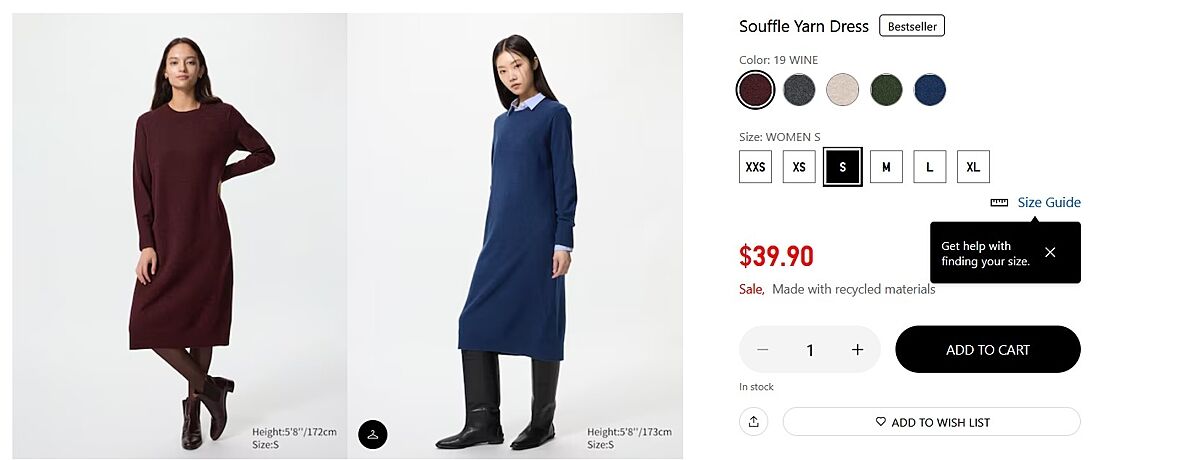1200x460 pixels.
Task: Choose size M
Action: point(886,167)
